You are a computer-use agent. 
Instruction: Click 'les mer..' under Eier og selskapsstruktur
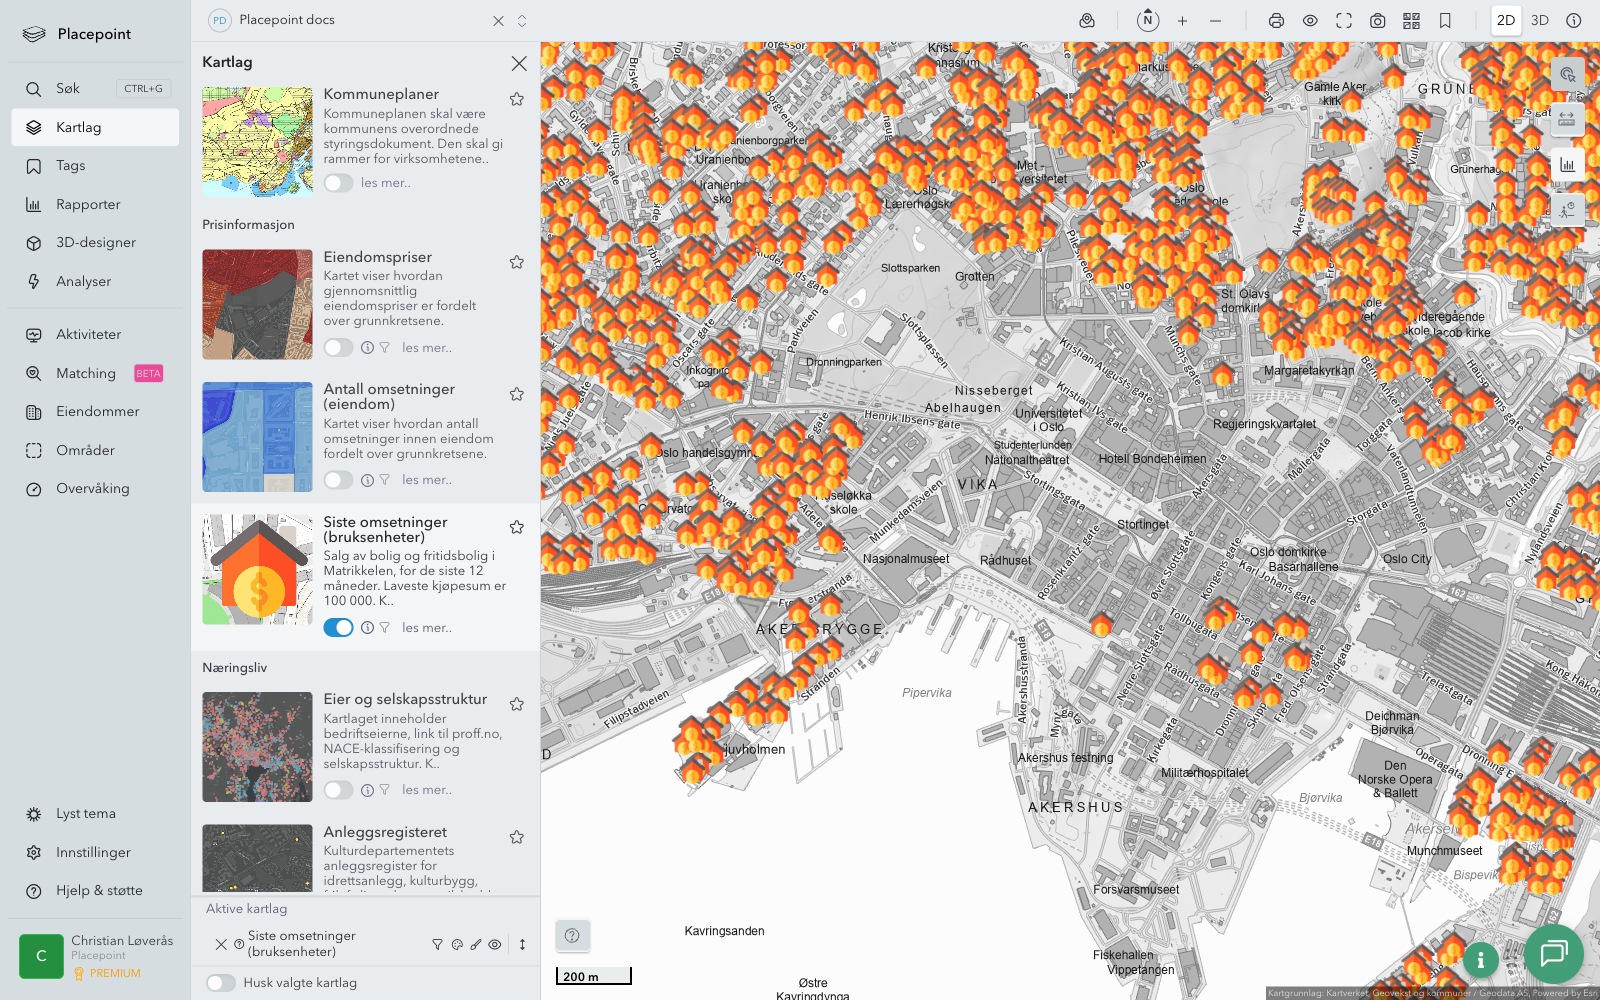[427, 790]
